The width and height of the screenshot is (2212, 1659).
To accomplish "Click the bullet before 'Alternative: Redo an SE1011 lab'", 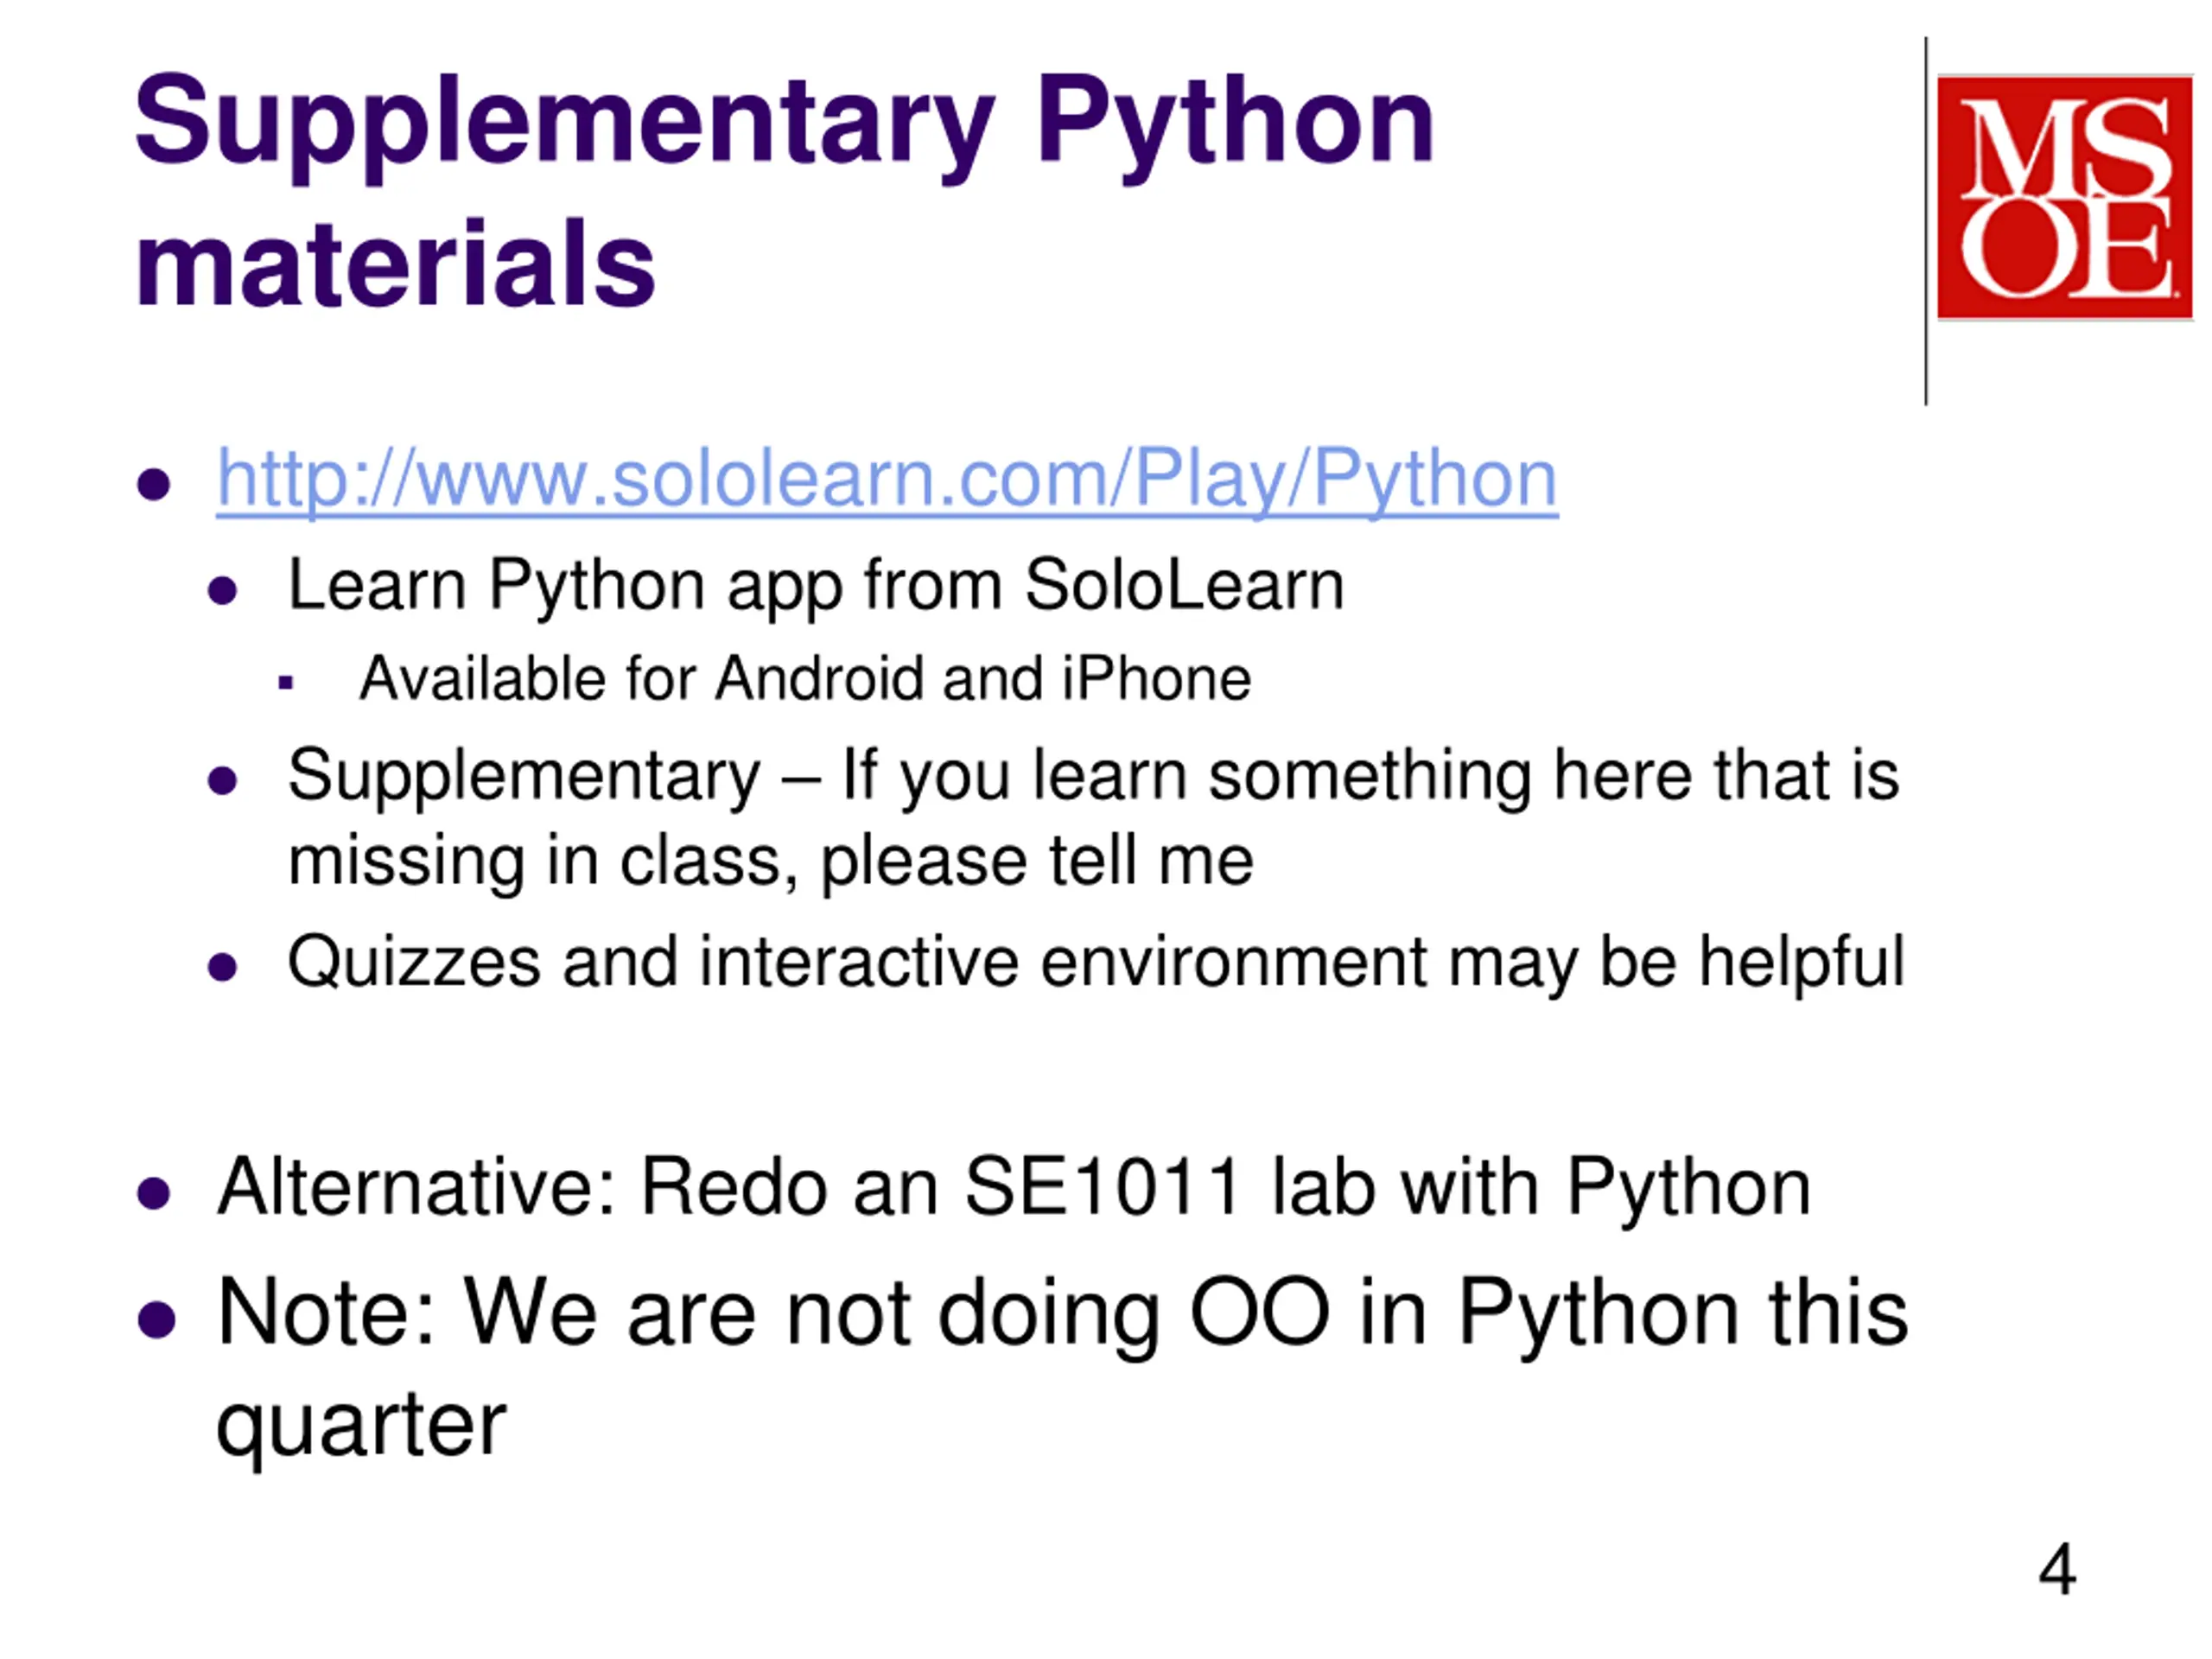I will (154, 1192).
